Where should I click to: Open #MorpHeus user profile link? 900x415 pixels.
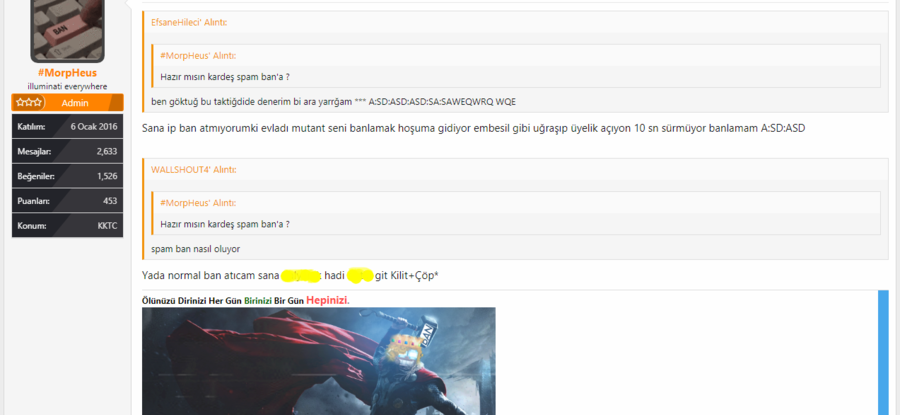click(x=67, y=73)
